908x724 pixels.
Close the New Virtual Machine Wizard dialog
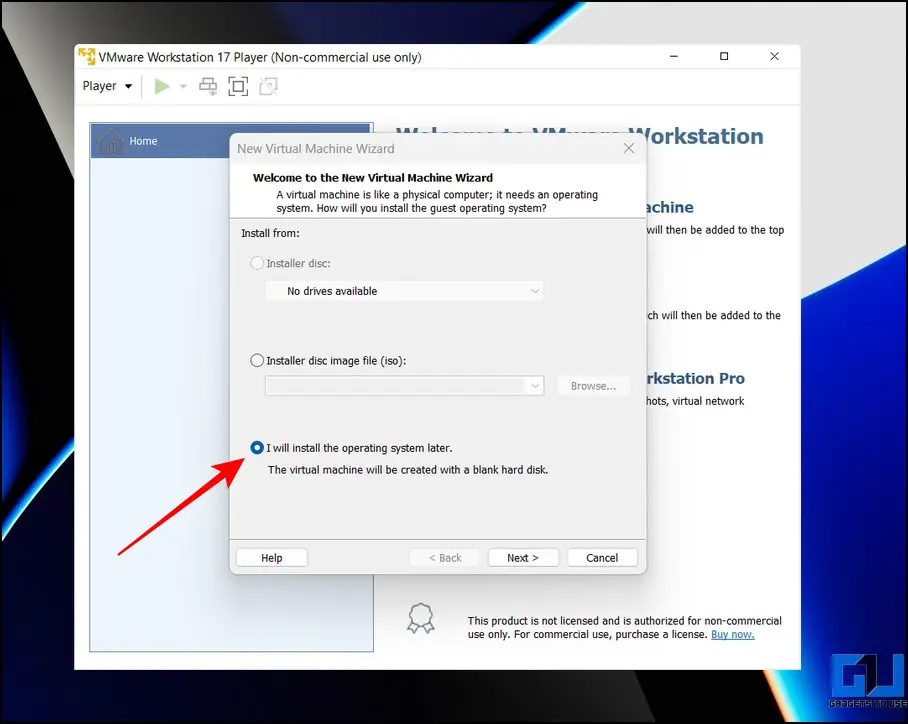(629, 148)
